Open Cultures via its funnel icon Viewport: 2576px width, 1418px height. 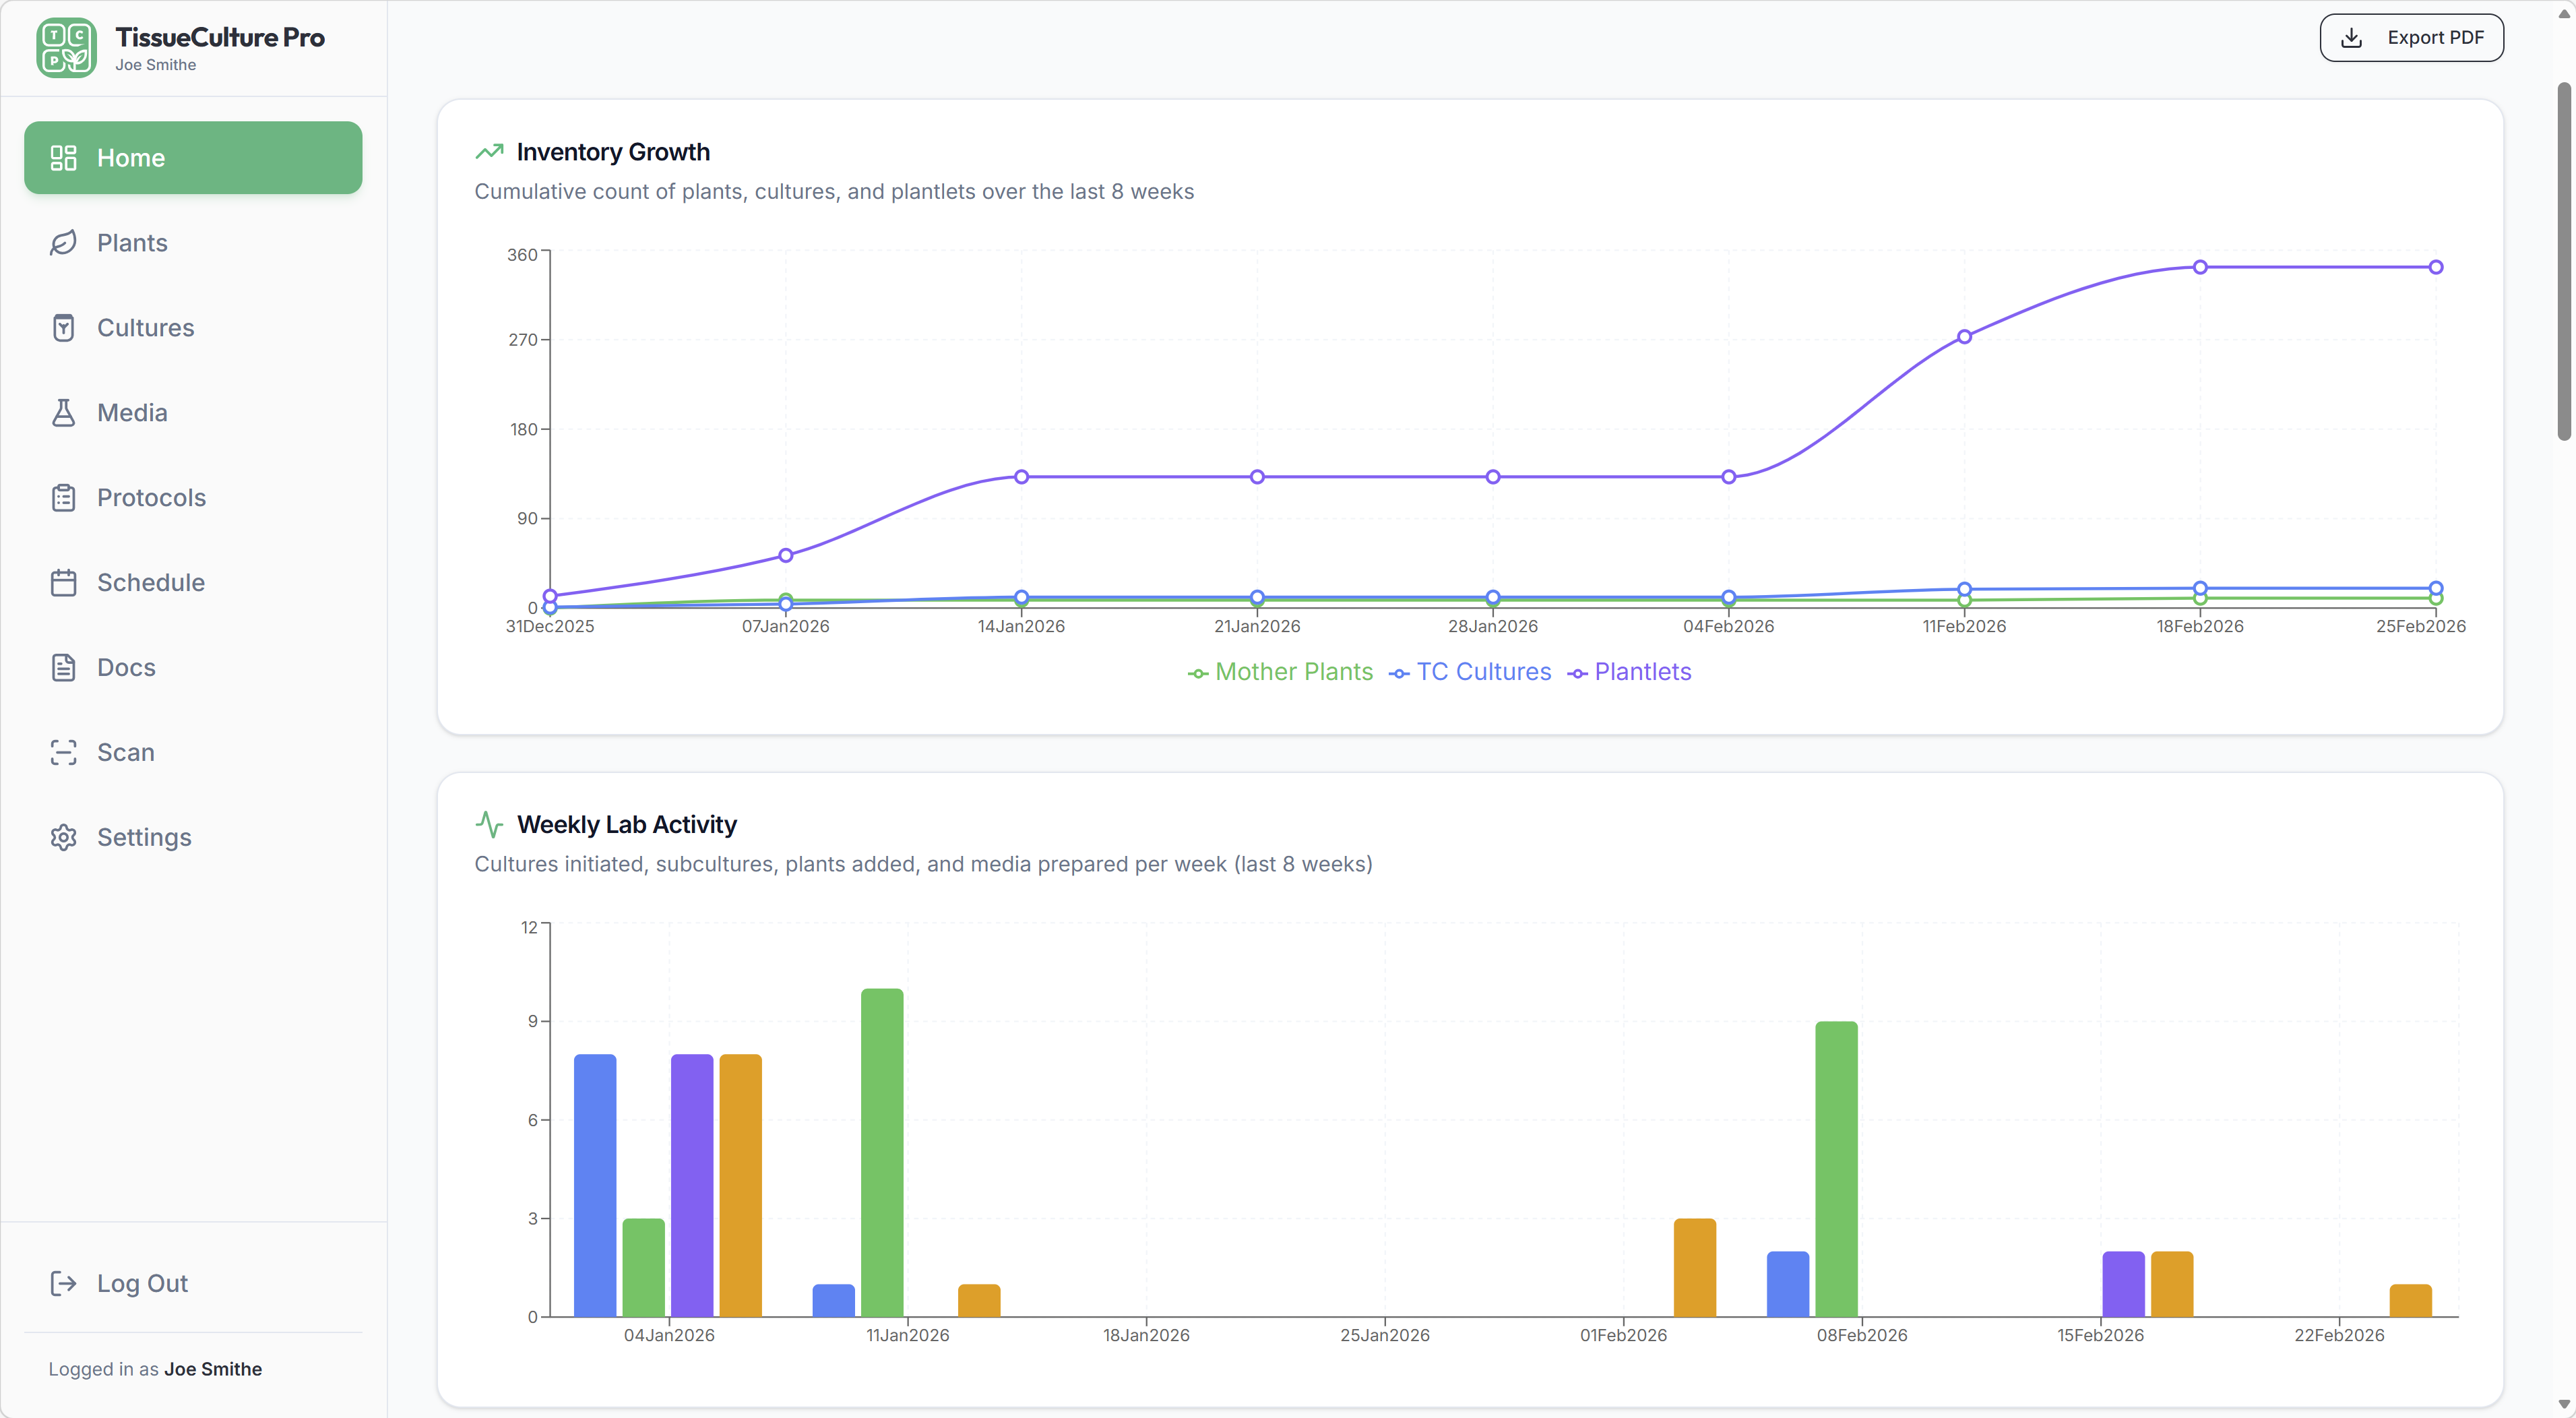click(63, 327)
